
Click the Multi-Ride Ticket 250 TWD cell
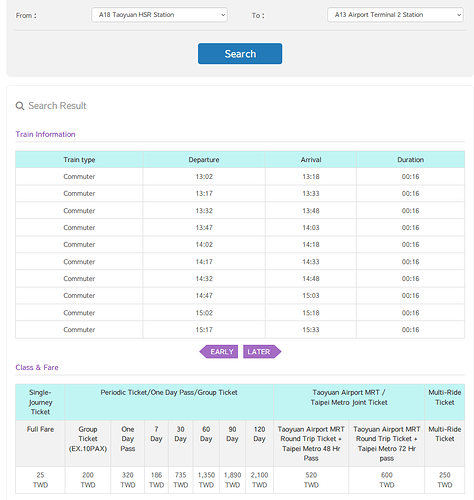(445, 480)
